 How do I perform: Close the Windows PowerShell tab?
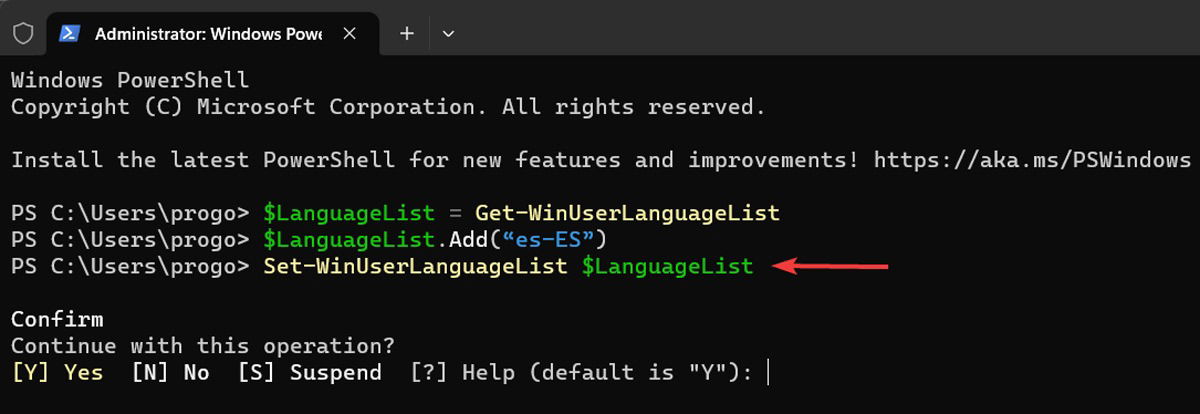[x=349, y=33]
